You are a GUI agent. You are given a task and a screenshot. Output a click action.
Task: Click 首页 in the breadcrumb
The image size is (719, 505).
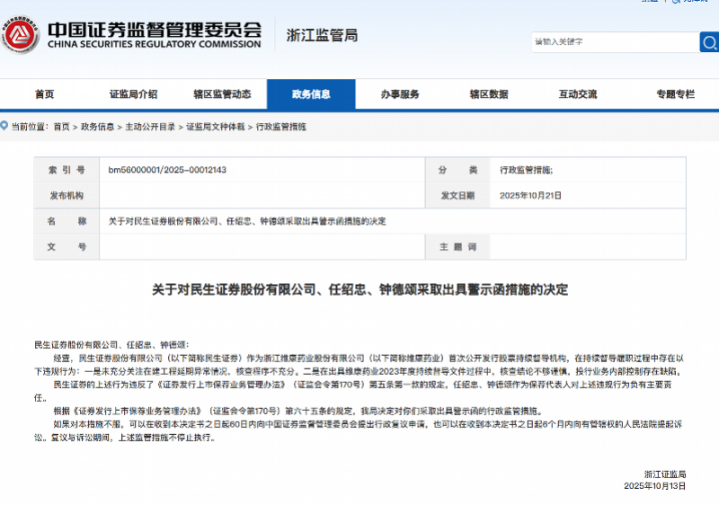(62, 127)
